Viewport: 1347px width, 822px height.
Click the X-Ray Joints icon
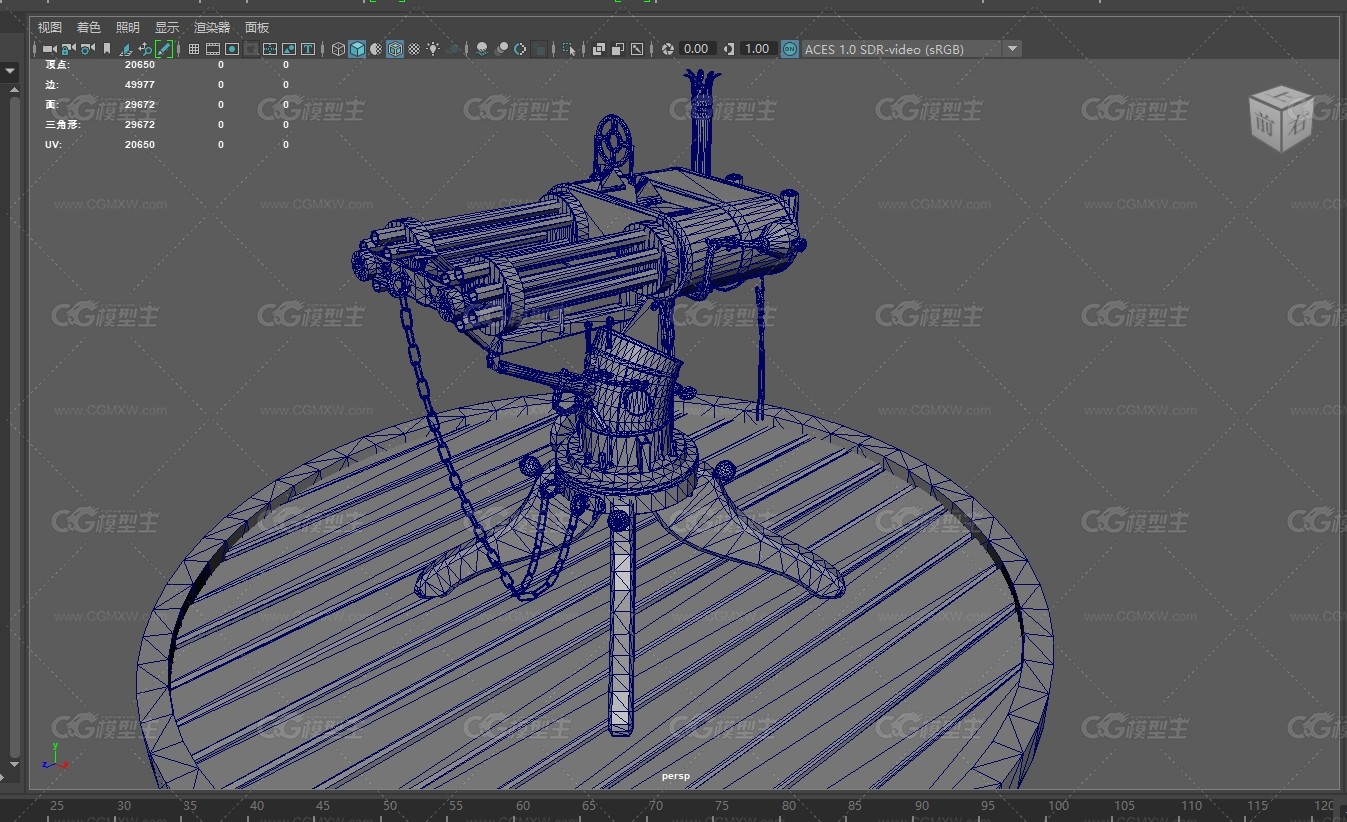click(637, 49)
